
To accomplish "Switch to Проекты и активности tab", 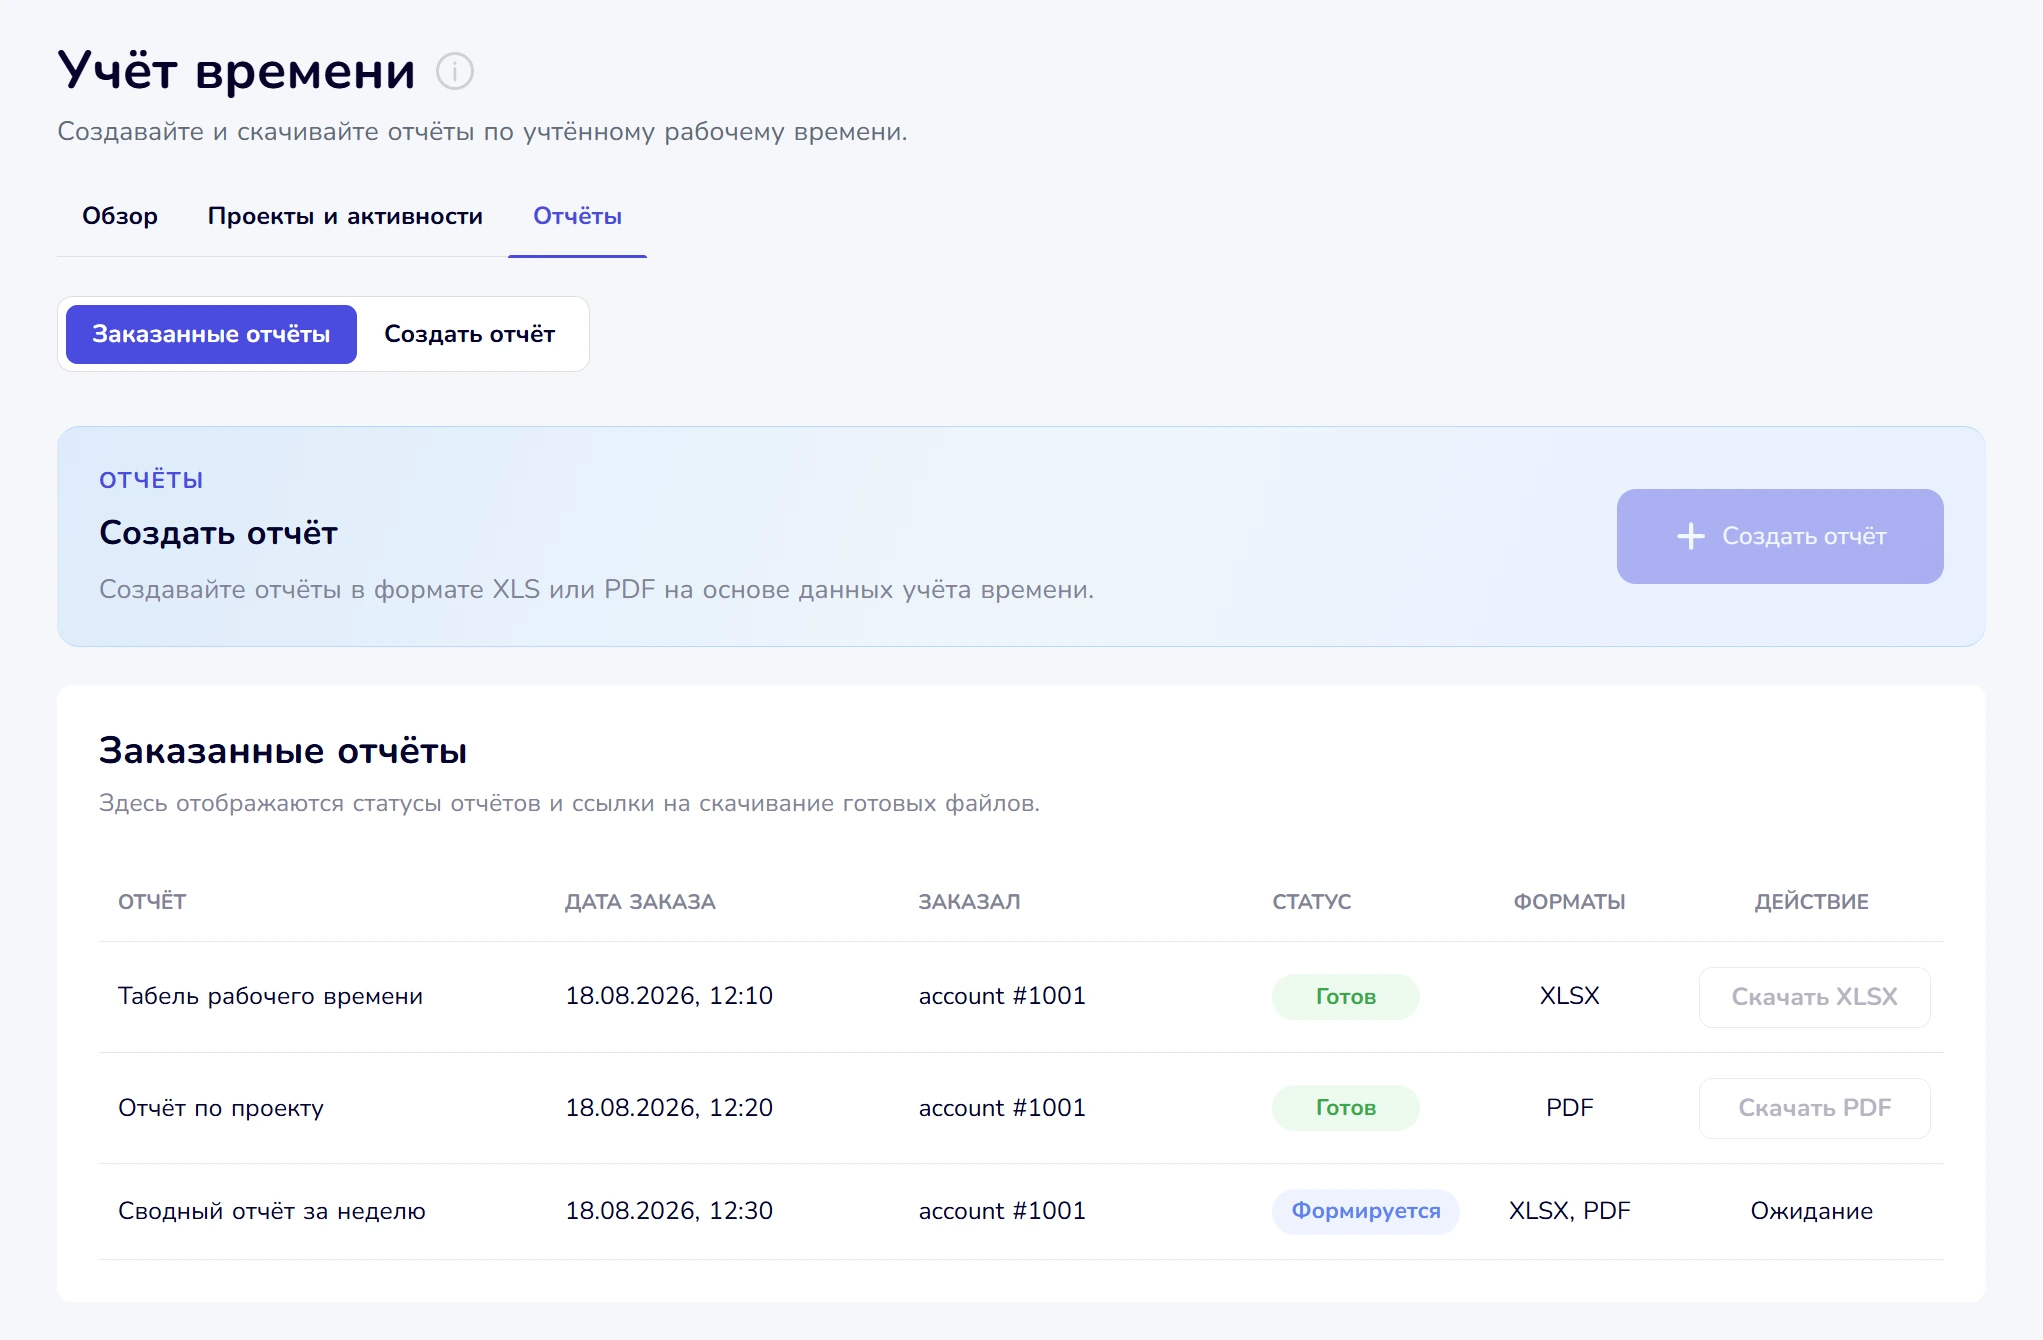I will tap(345, 216).
